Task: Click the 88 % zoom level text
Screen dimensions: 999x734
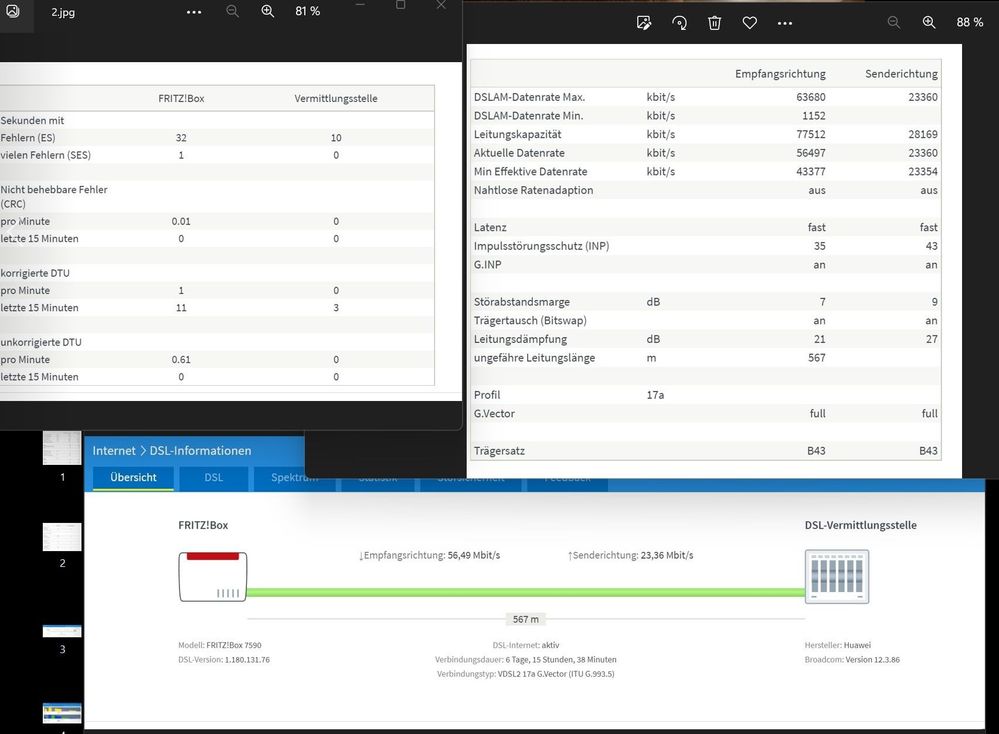Action: [x=970, y=22]
